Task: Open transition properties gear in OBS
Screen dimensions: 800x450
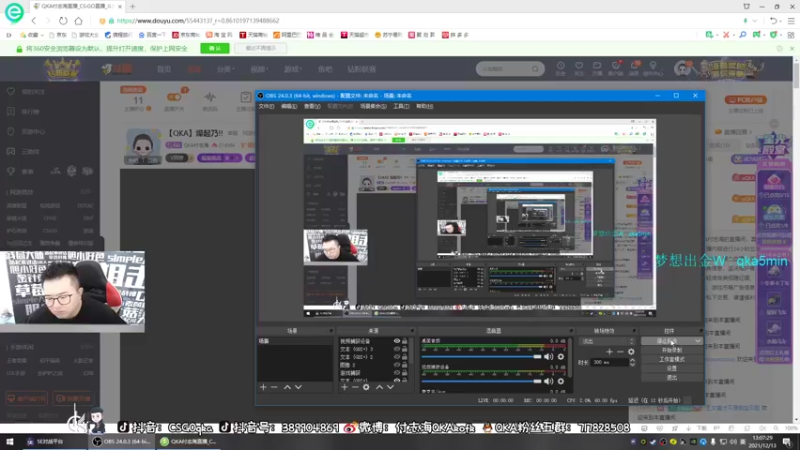Action: tap(631, 352)
